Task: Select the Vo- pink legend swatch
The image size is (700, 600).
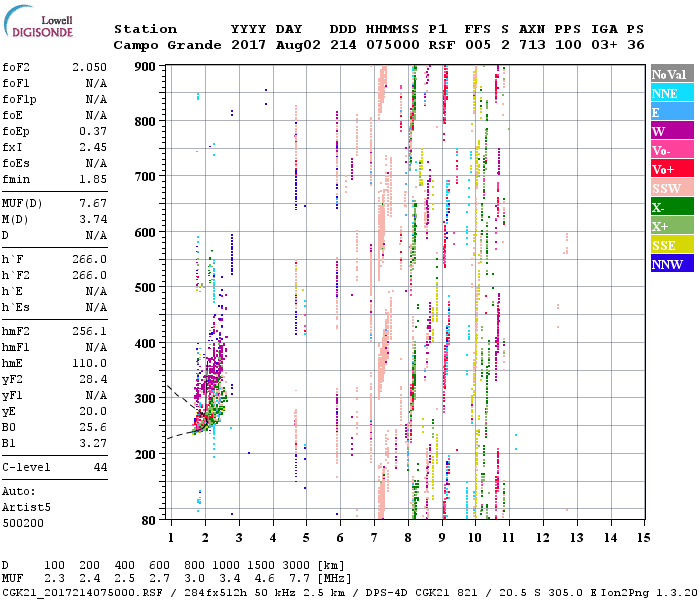Action: pos(672,150)
